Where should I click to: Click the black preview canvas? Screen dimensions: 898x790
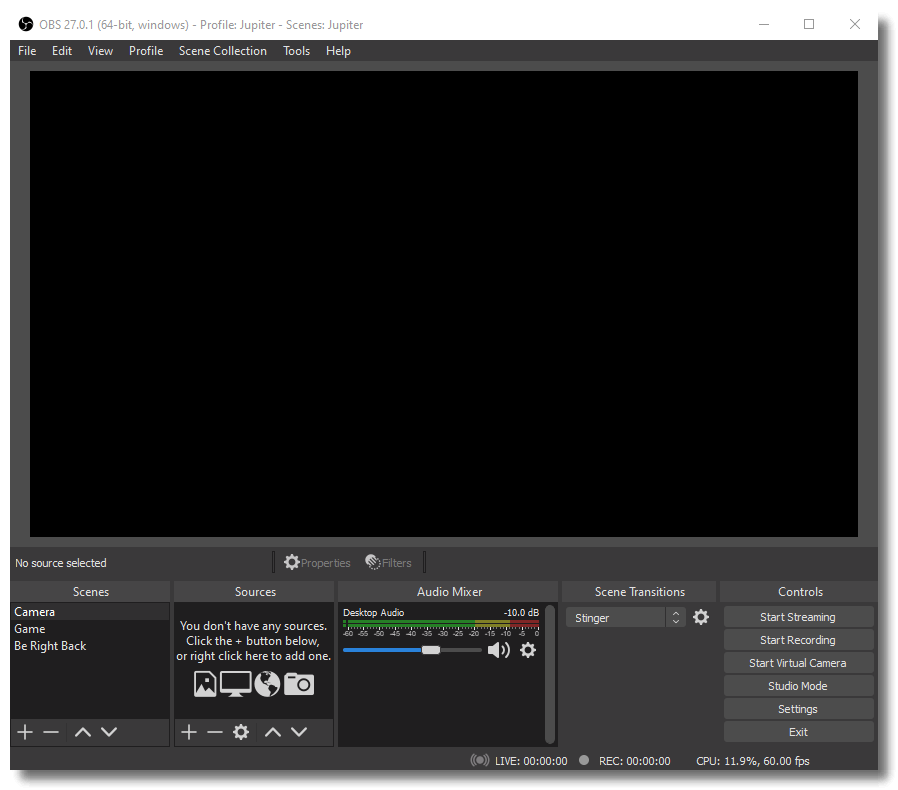point(444,304)
